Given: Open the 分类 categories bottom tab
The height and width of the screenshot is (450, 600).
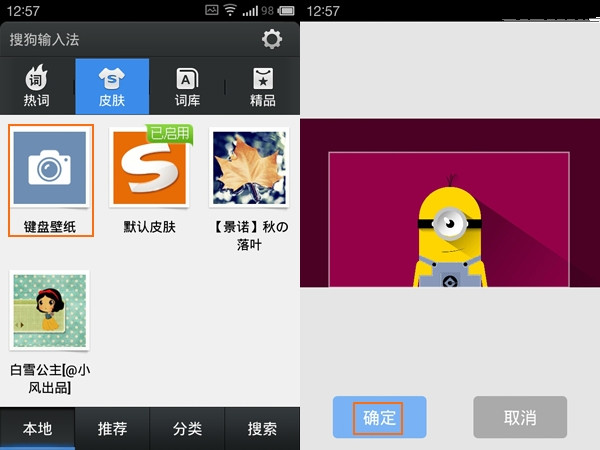Looking at the screenshot, I should tap(187, 428).
